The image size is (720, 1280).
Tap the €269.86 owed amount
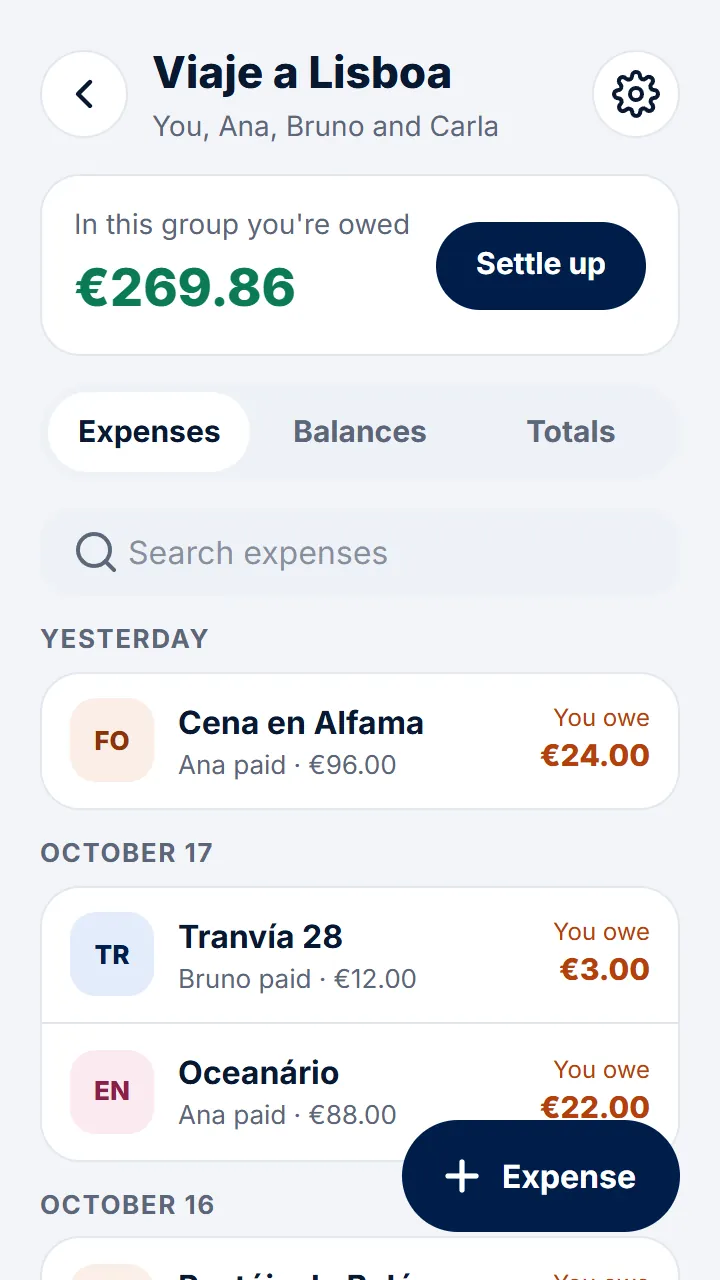186,288
